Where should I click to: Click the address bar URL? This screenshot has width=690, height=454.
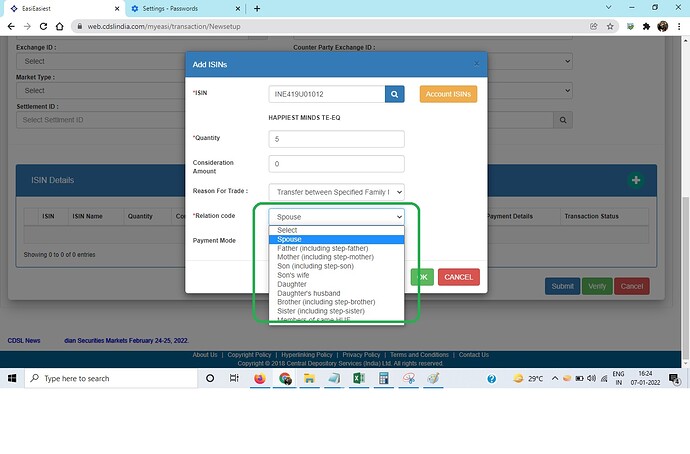click(x=164, y=26)
